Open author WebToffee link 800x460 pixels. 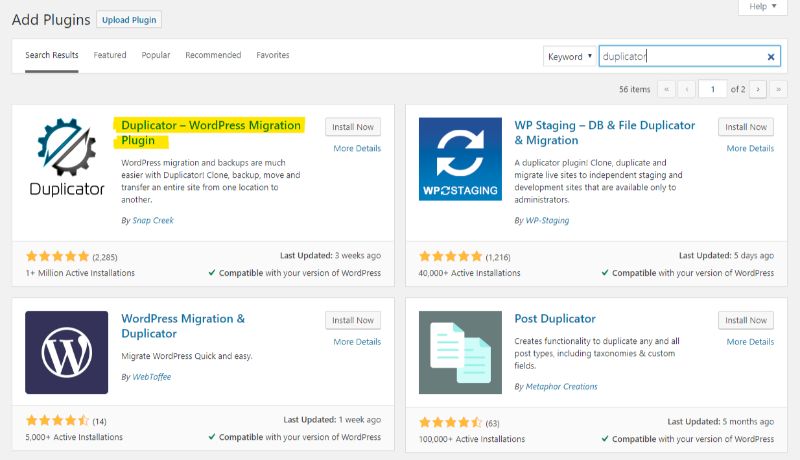tap(152, 377)
